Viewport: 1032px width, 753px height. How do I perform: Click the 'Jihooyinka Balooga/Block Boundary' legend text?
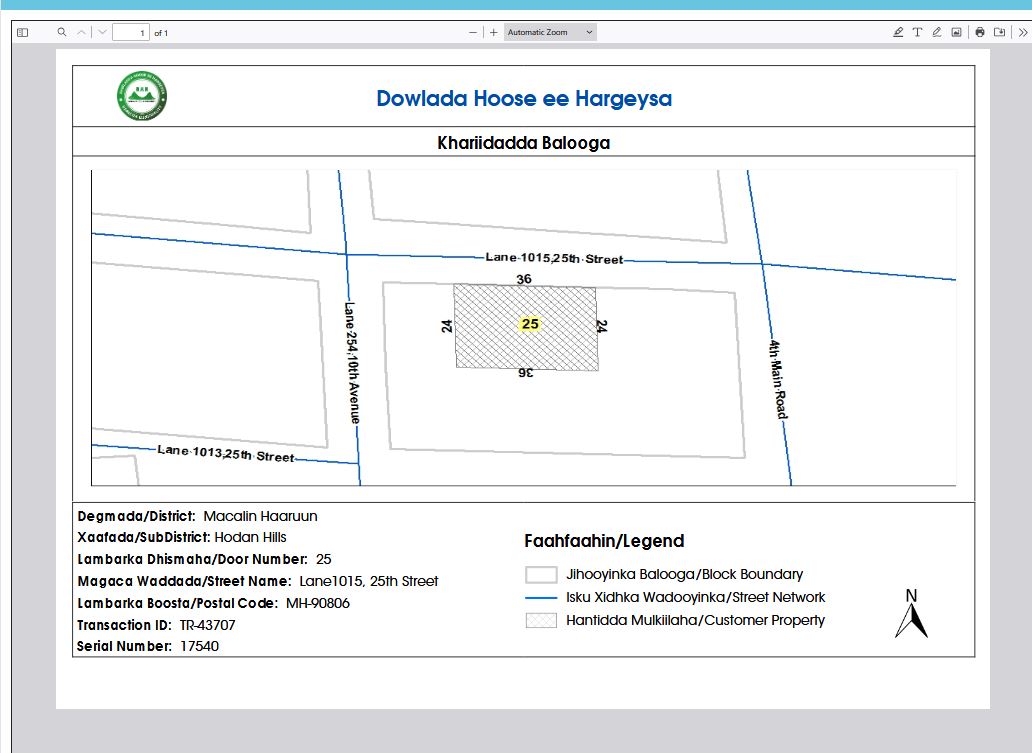(684, 575)
